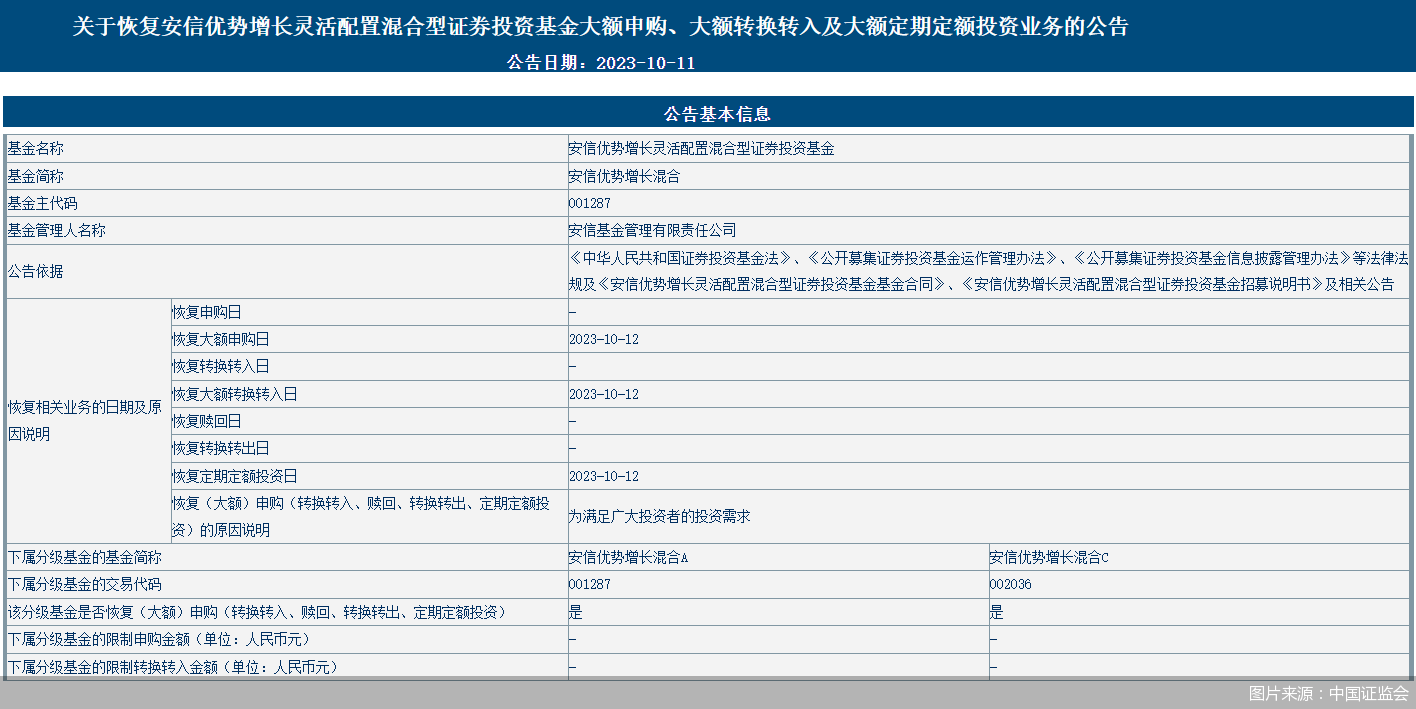Viewport: 1416px width, 709px height.
Task: Select the fund name value 安信优势增长灵活配置混合型证券投资基金
Action: (701, 149)
